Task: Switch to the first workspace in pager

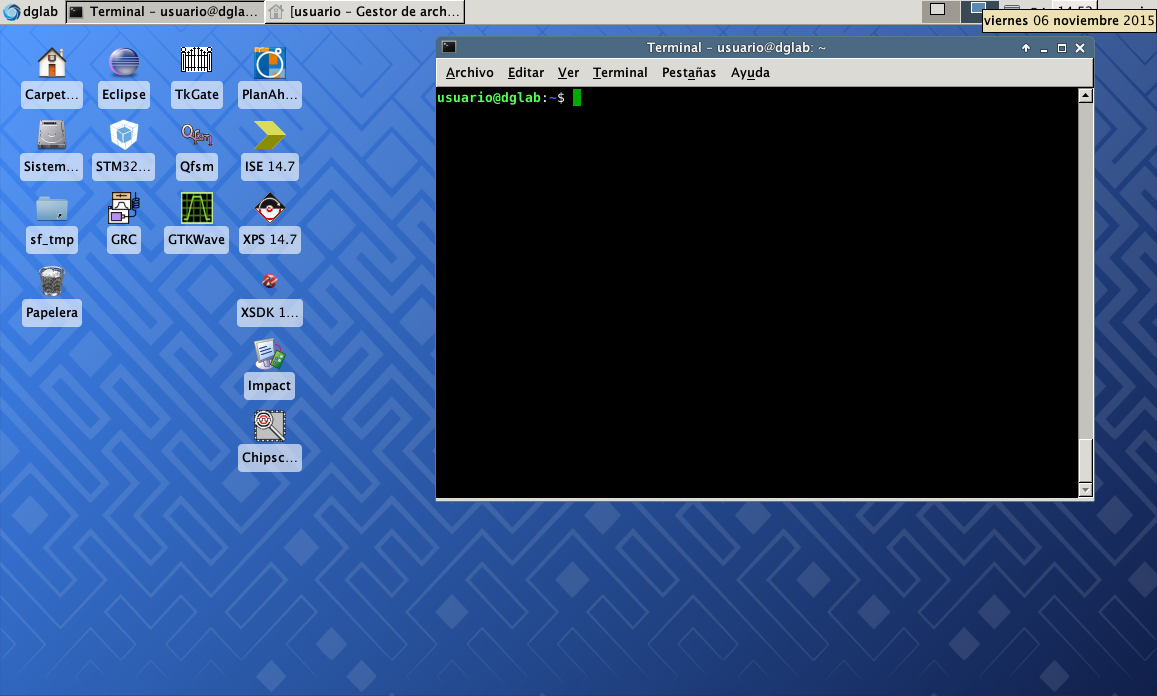Action: tap(937, 10)
